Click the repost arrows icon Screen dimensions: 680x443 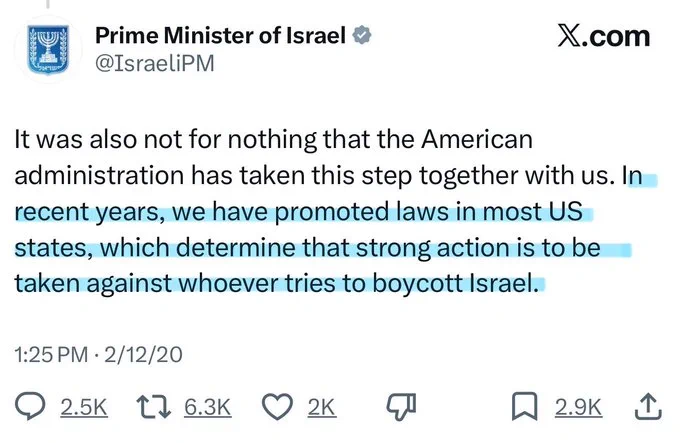click(x=154, y=406)
